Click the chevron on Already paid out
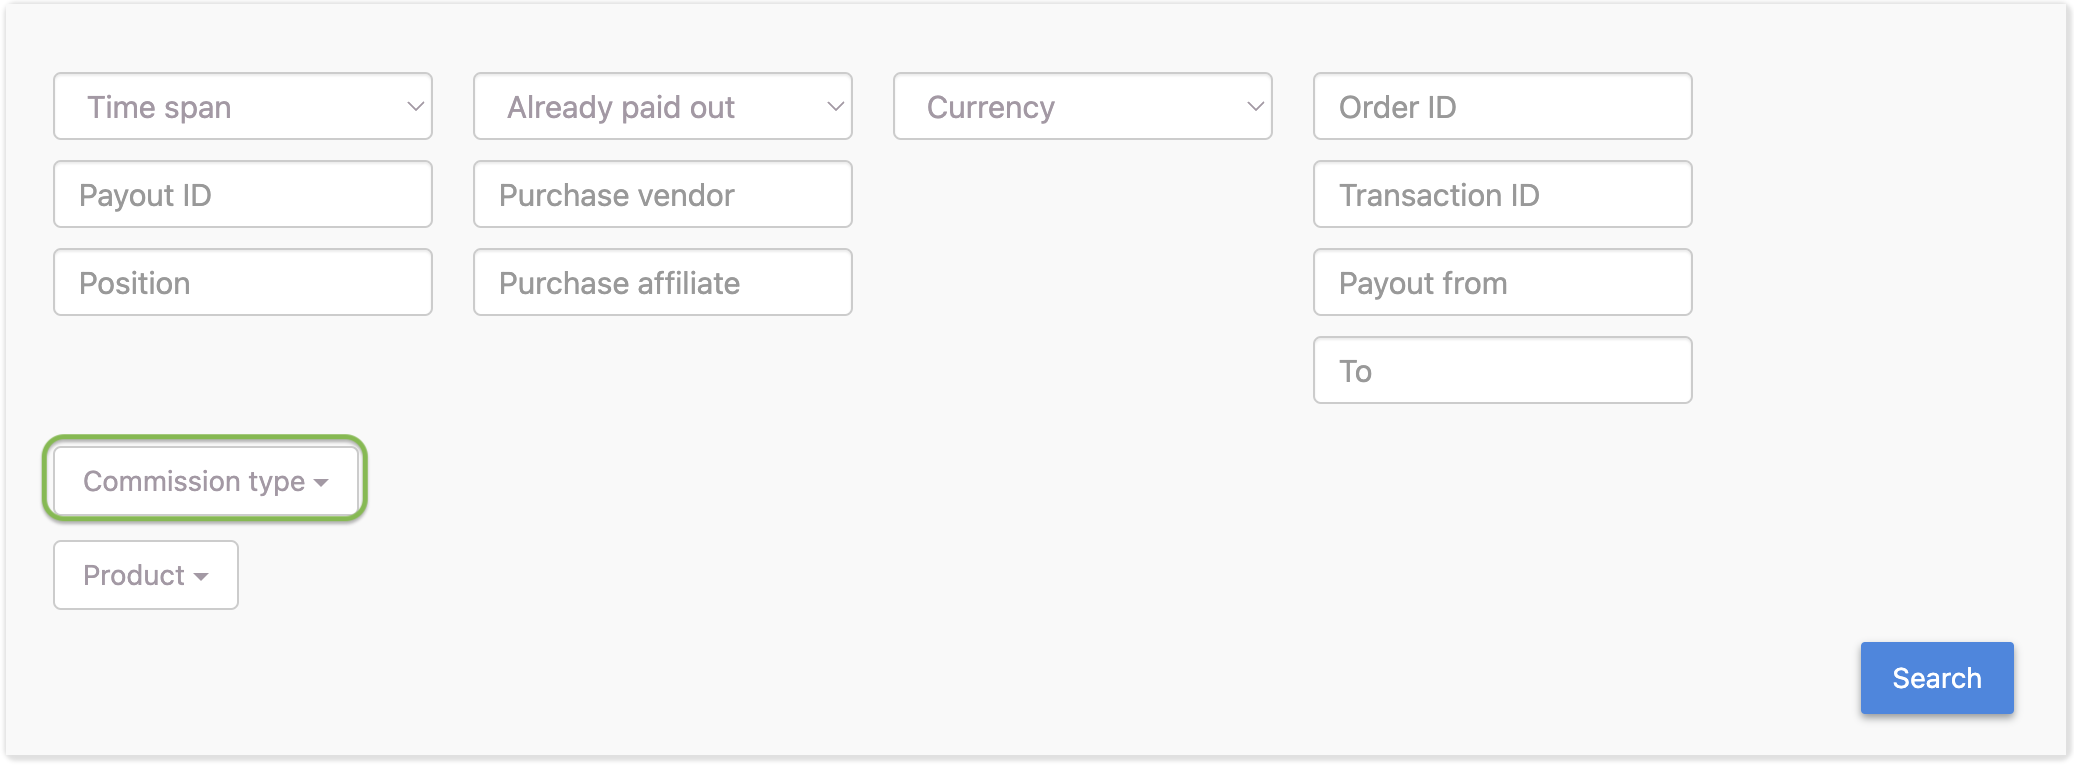This screenshot has width=2074, height=768. 835,106
